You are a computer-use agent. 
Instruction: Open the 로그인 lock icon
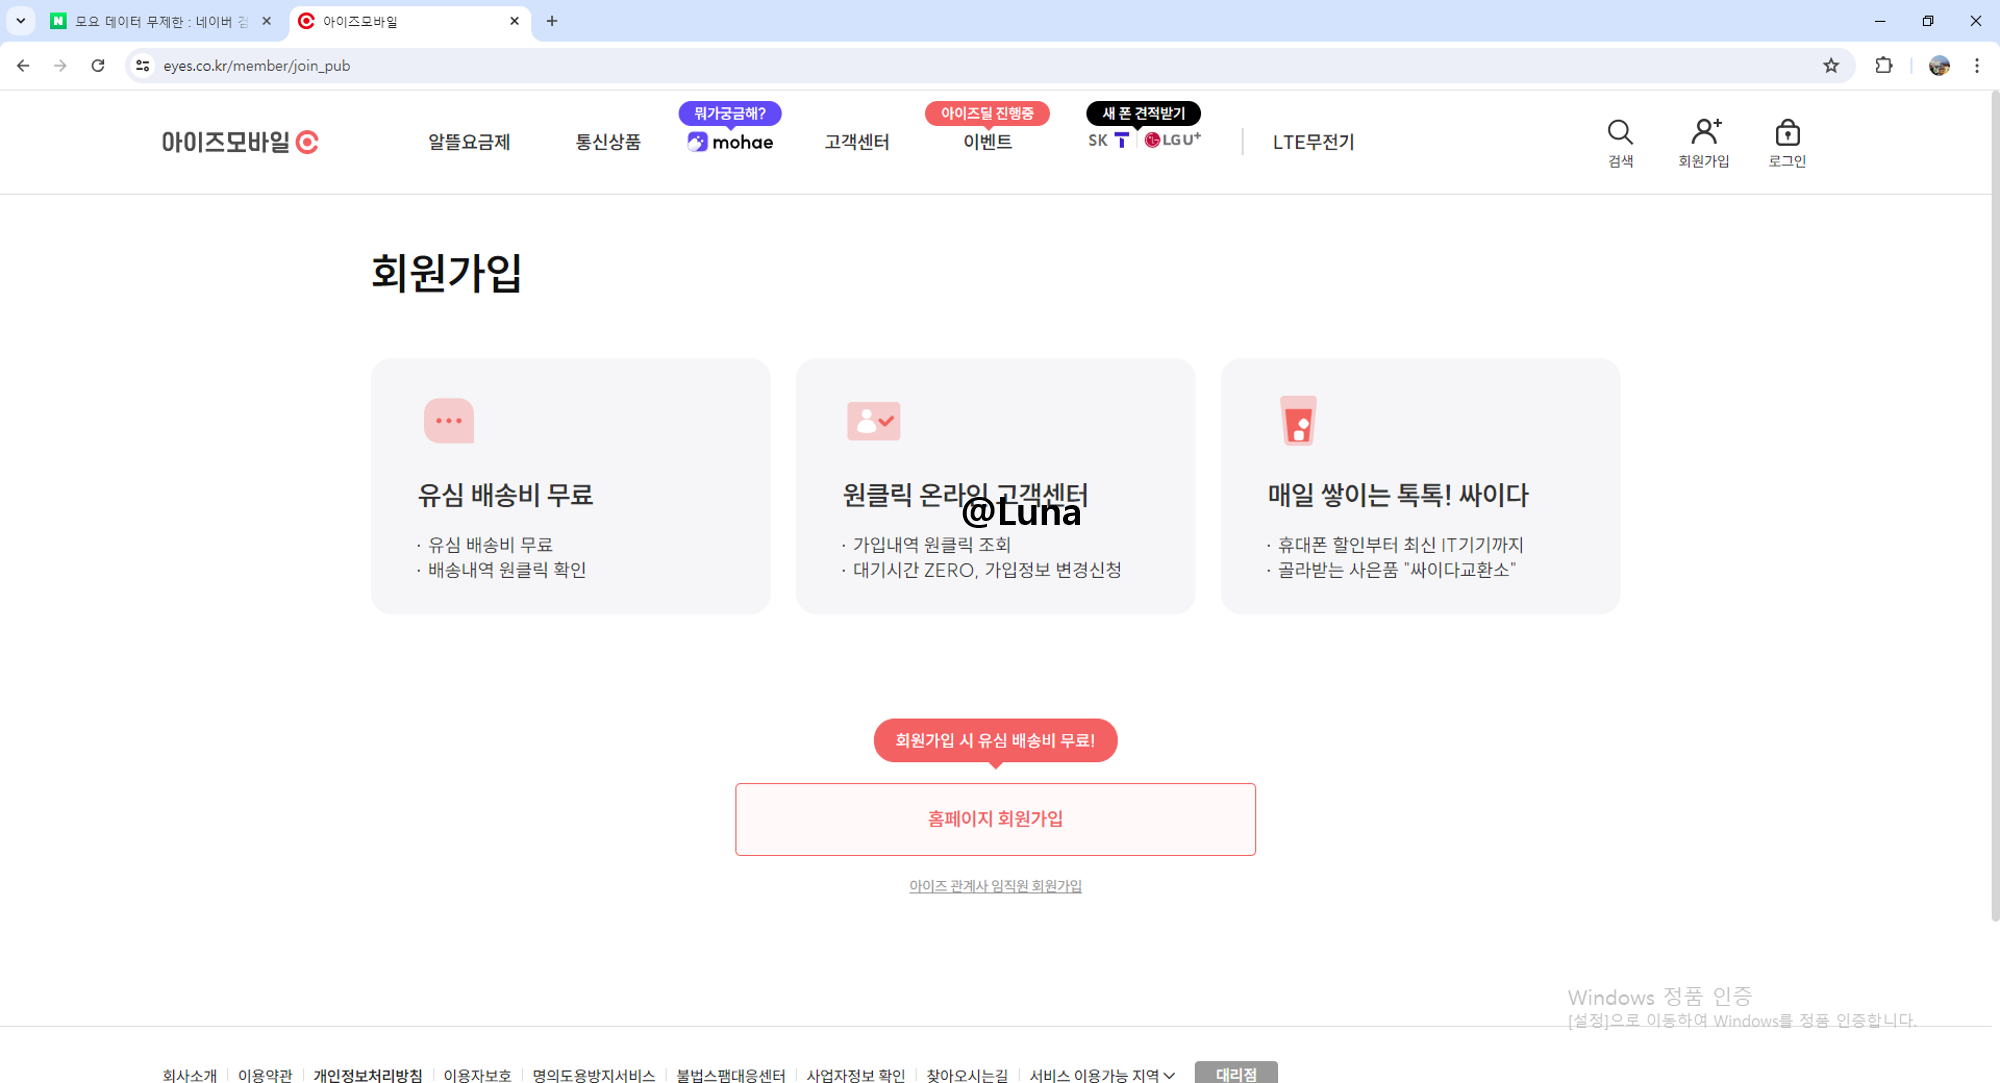(x=1787, y=132)
